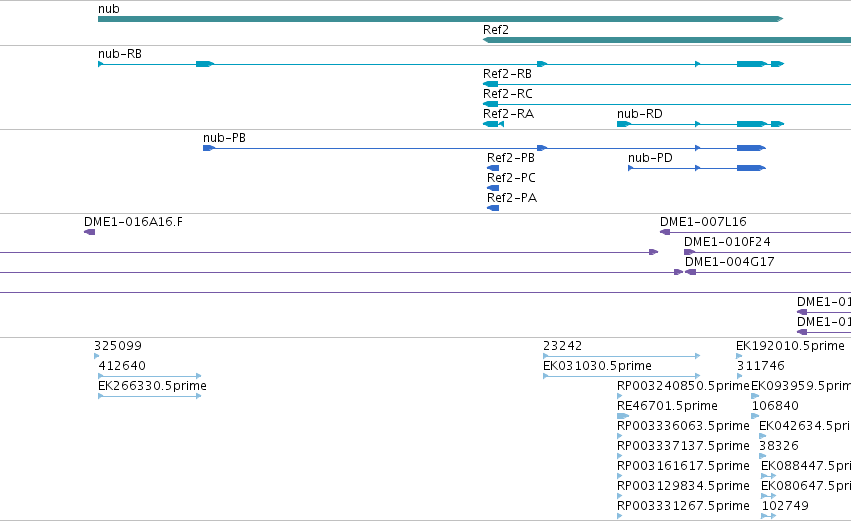Click the Ref2-PA protein glyph
The image size is (851, 521).
coord(493,208)
